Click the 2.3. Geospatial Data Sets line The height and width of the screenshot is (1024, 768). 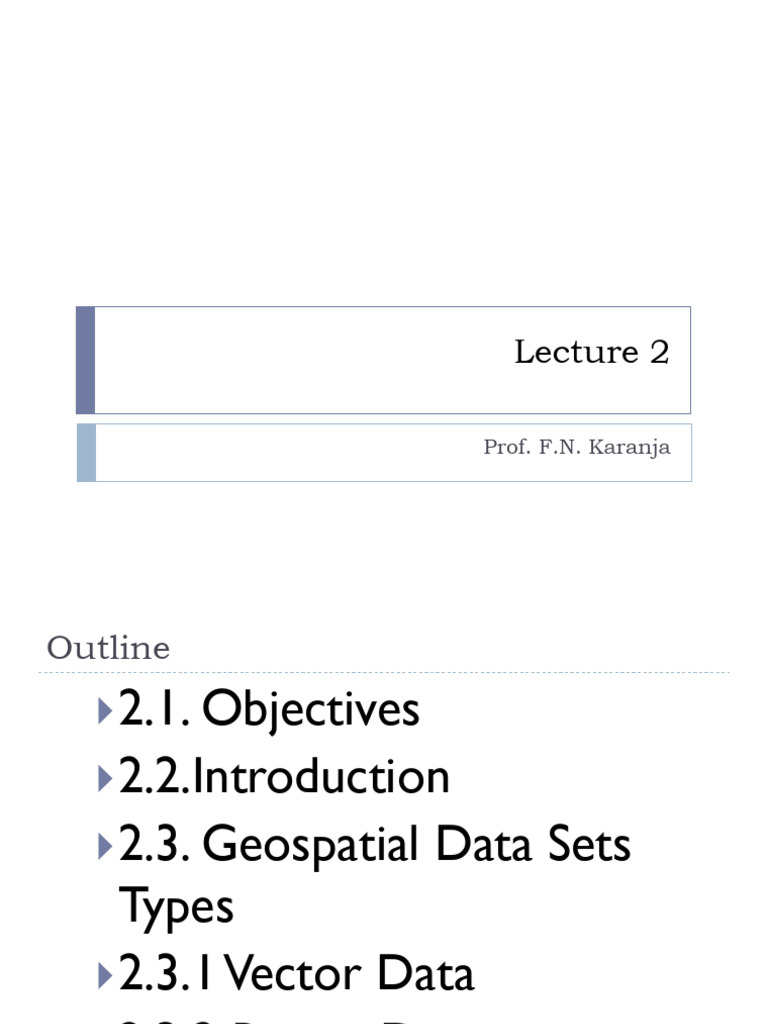(x=375, y=845)
